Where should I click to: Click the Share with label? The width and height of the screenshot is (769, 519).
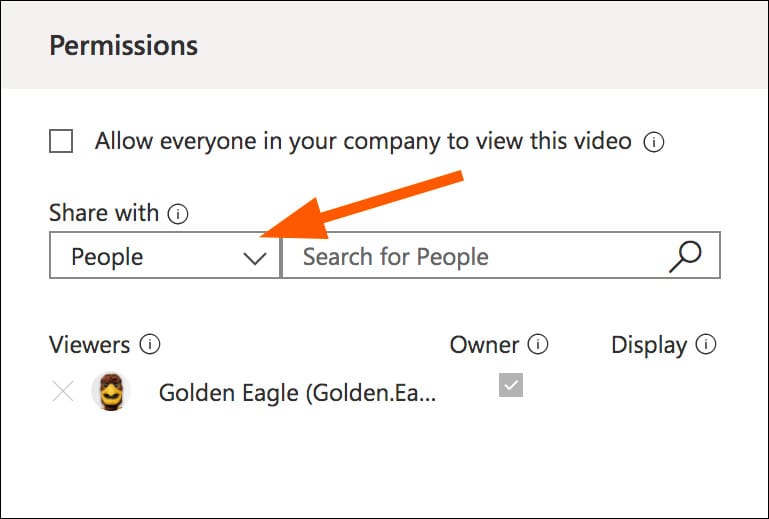pyautogui.click(x=103, y=213)
